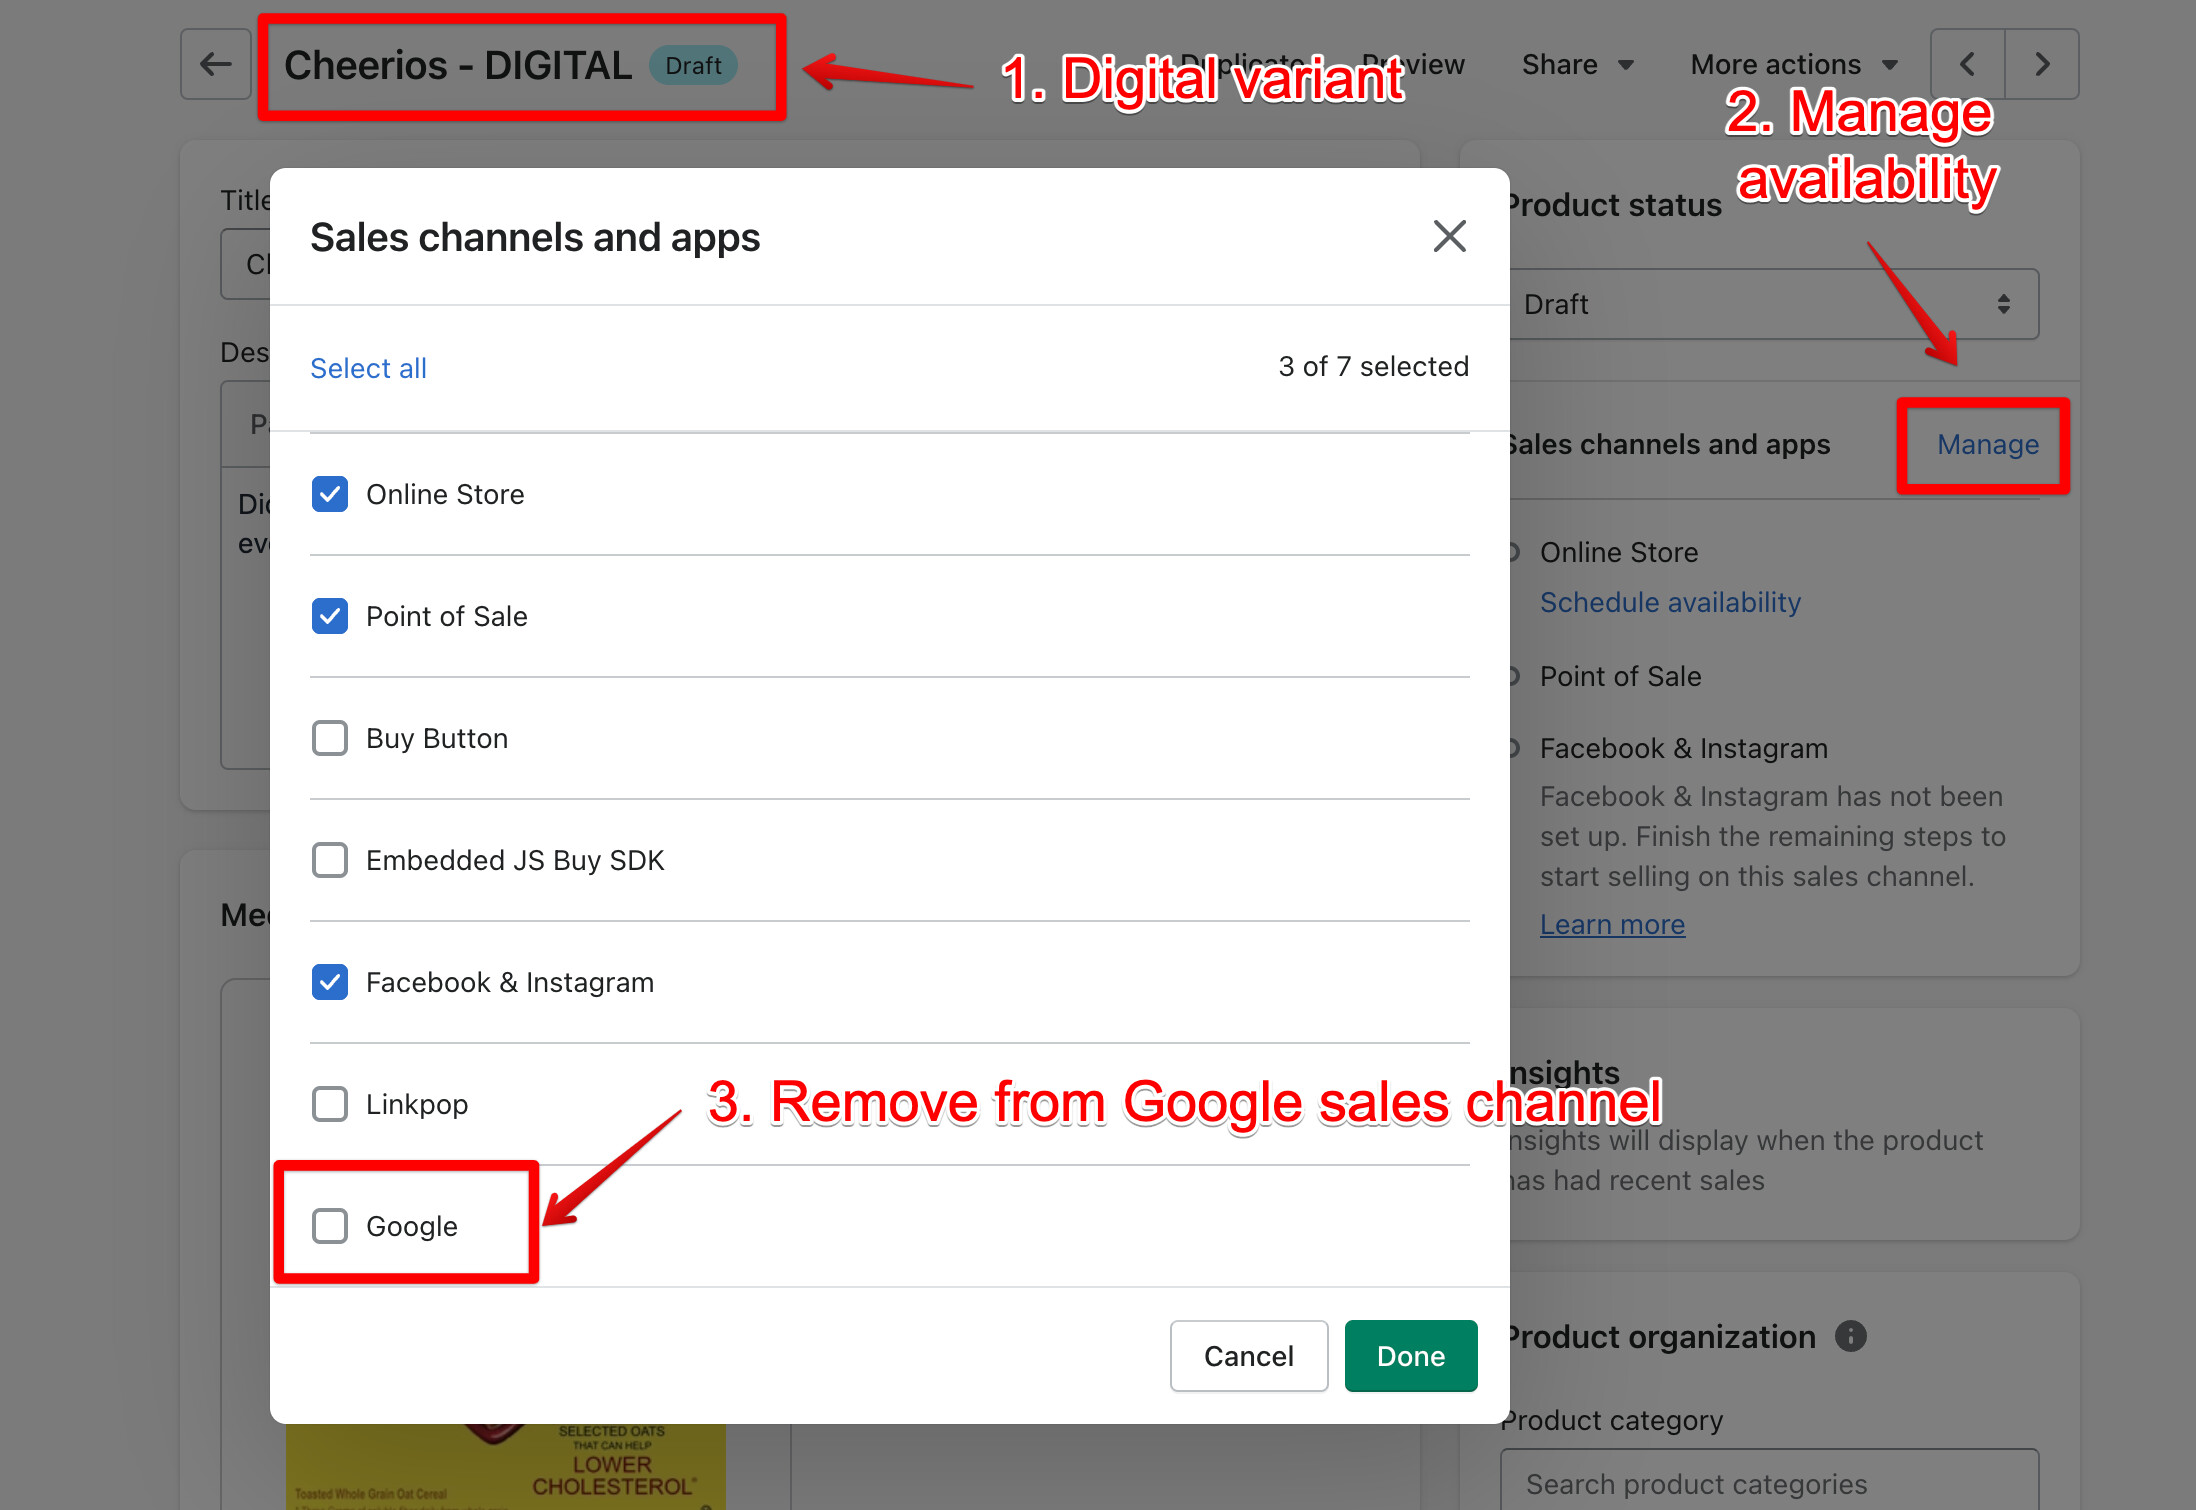This screenshot has height=1510, width=2196.
Task: Enable the Buy Button checkbox
Action: coord(330,738)
